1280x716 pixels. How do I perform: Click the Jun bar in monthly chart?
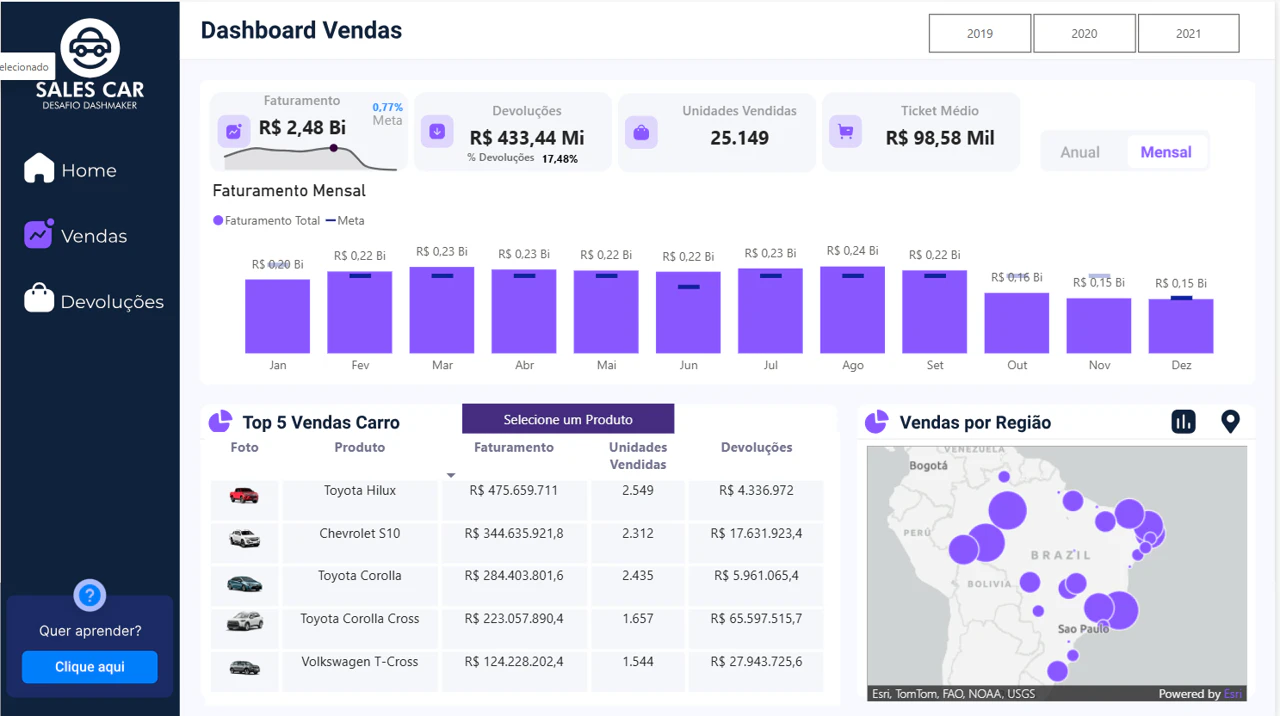click(688, 312)
